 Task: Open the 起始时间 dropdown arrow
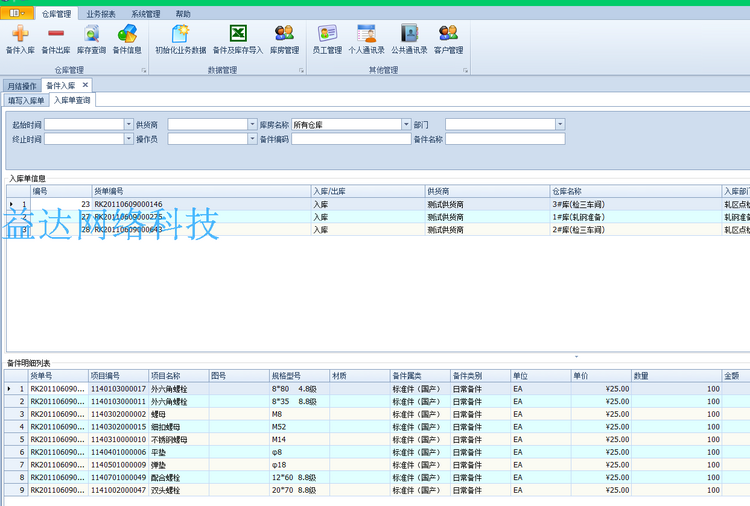pyautogui.click(x=129, y=124)
